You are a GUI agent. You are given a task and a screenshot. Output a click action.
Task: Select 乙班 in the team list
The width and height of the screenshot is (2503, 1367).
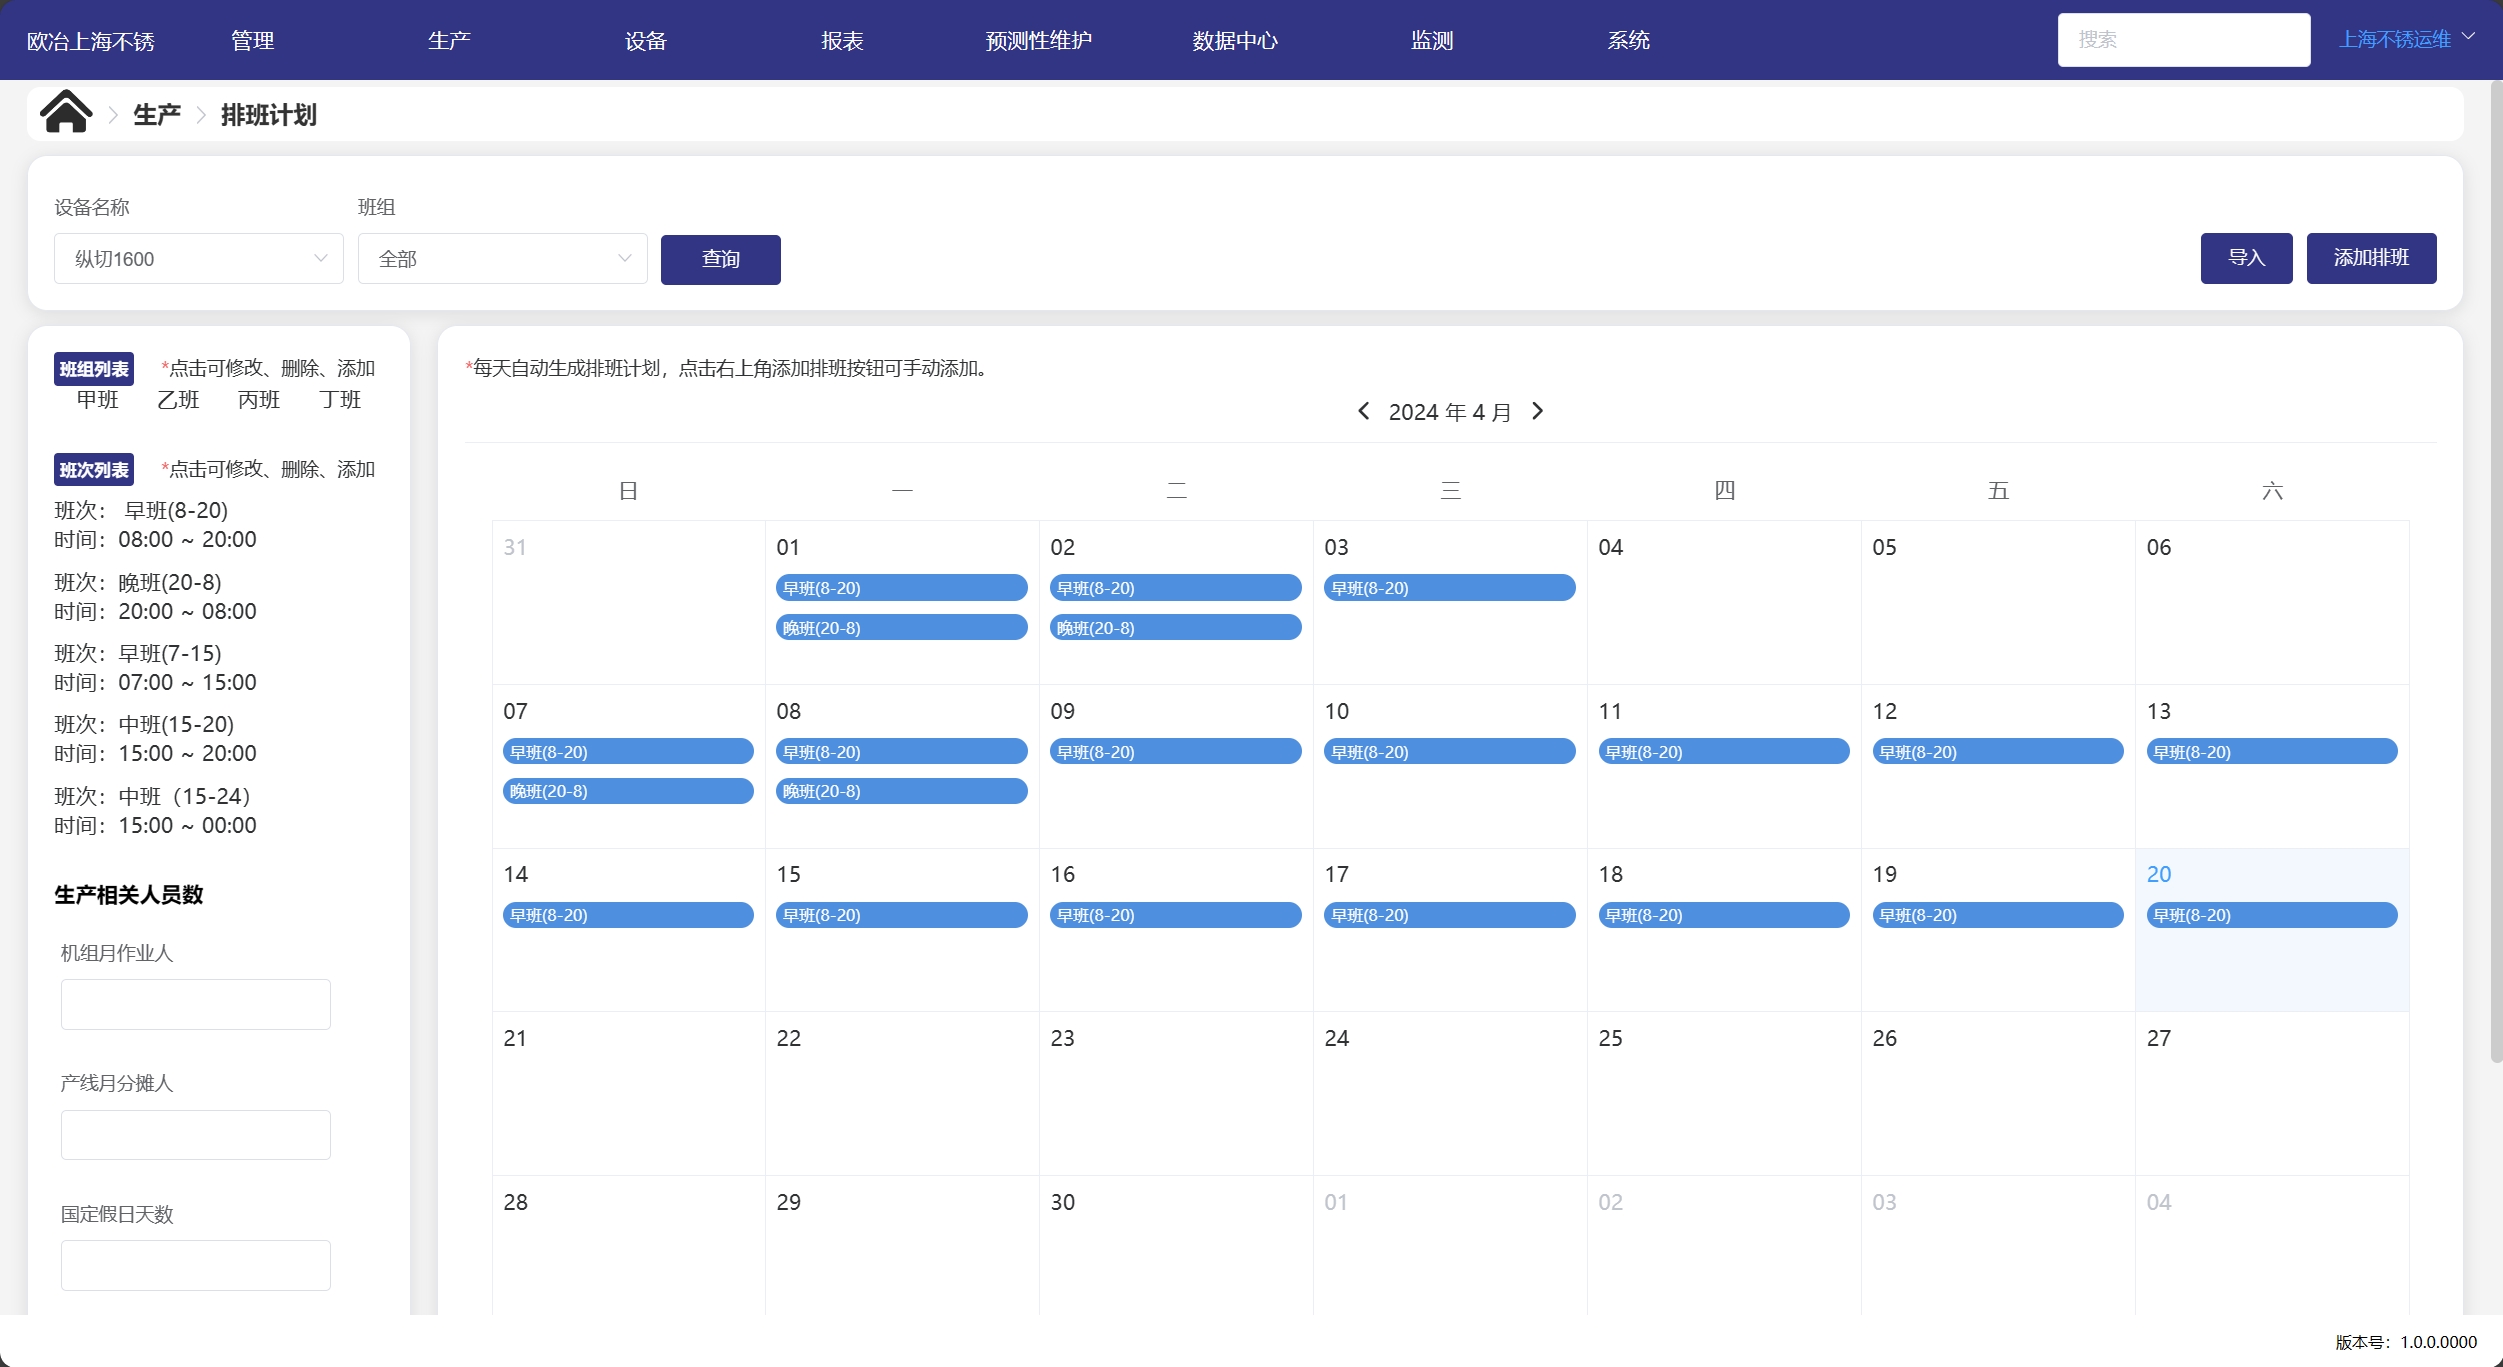click(x=178, y=400)
